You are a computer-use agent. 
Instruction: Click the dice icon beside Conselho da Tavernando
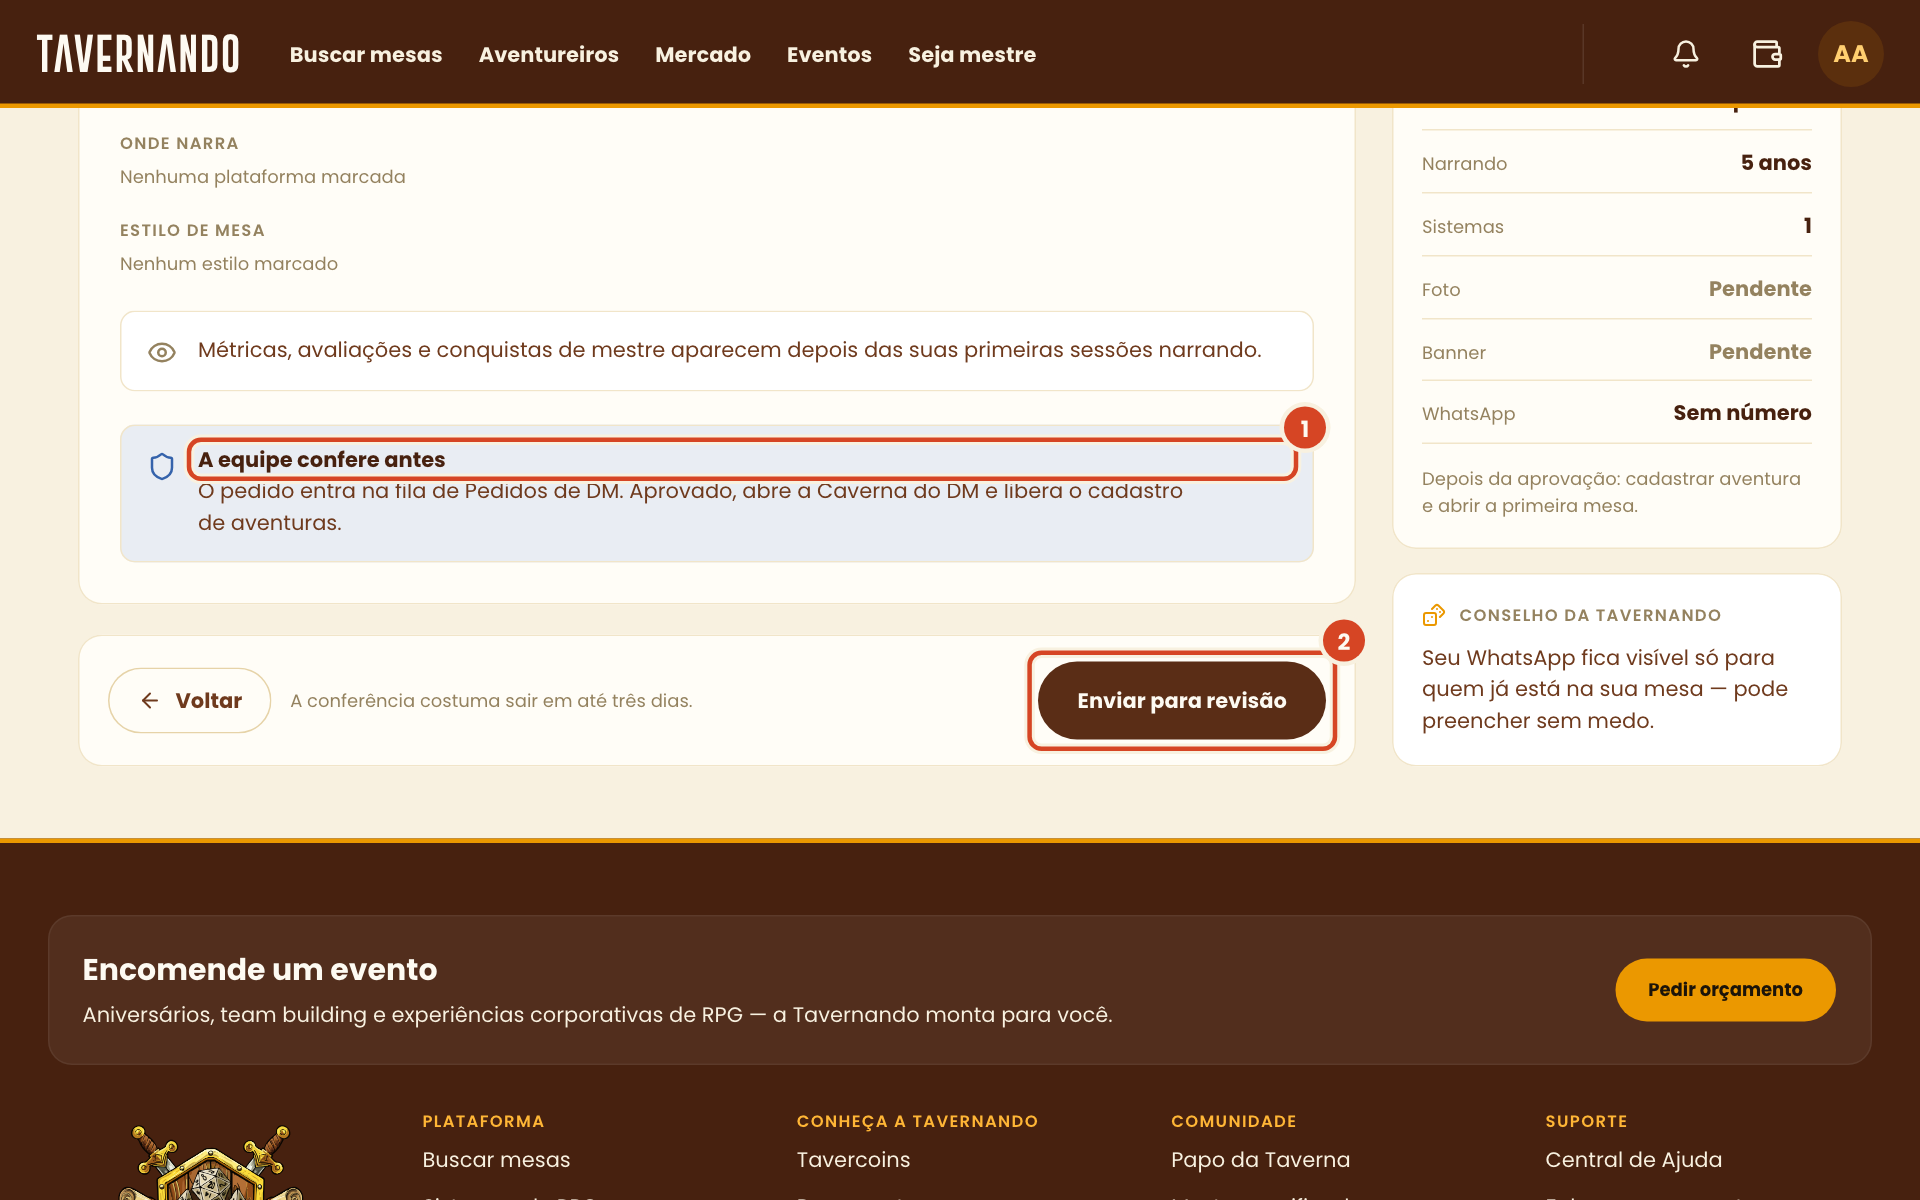(1434, 615)
